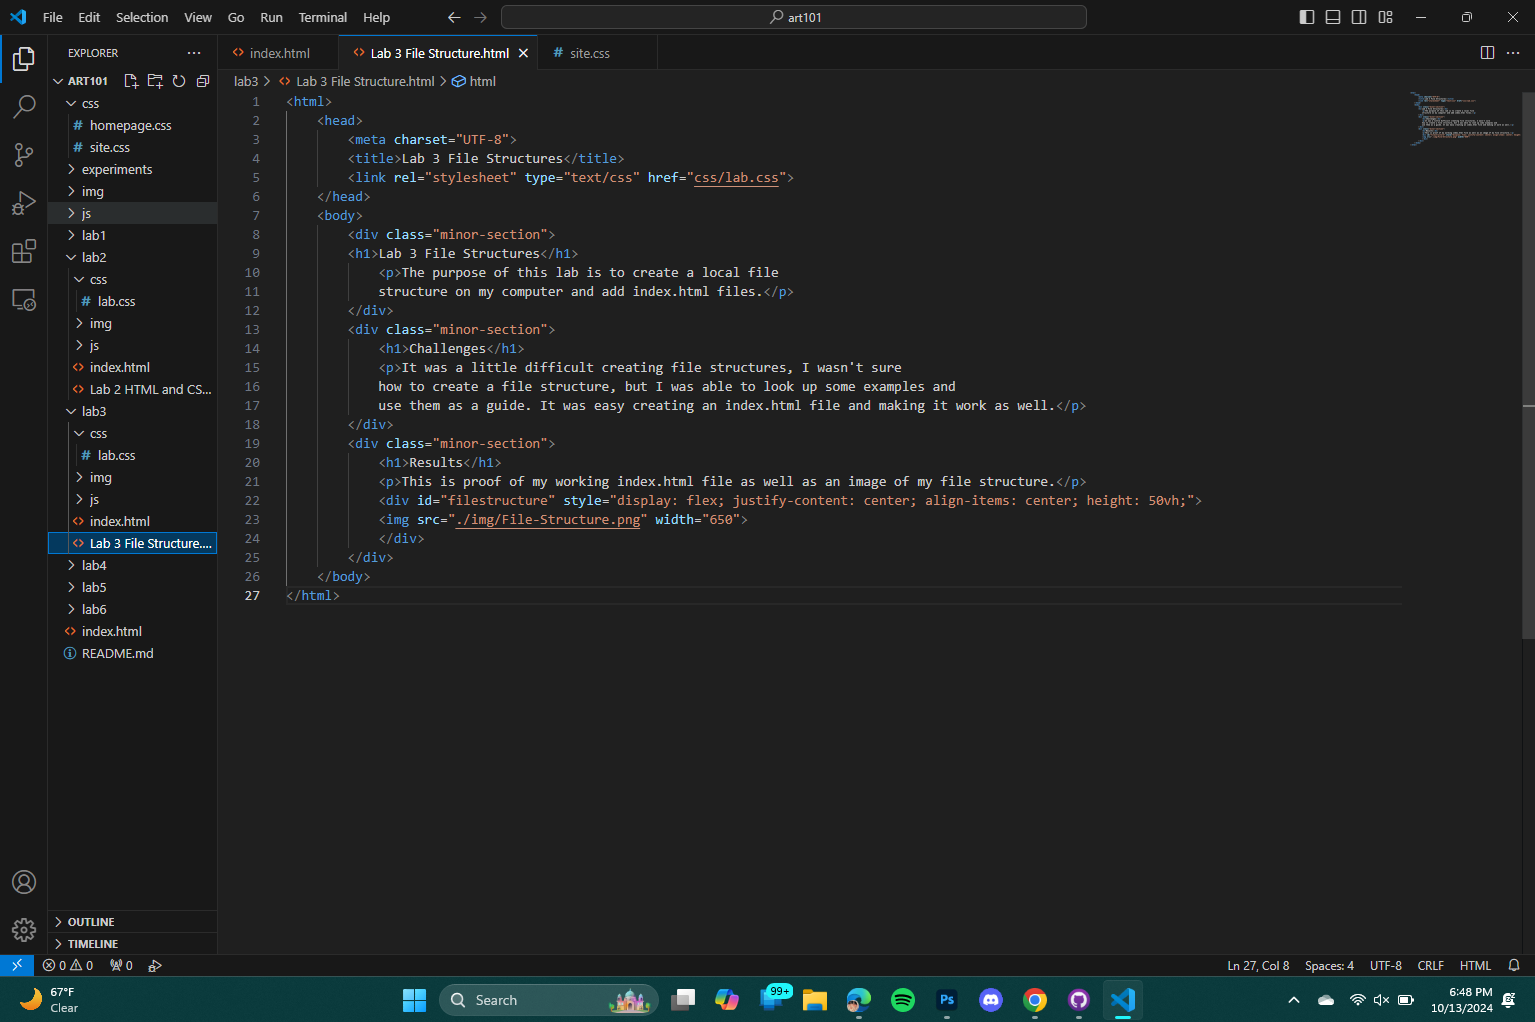Toggle the bottom panel visibility

[x=1333, y=17]
